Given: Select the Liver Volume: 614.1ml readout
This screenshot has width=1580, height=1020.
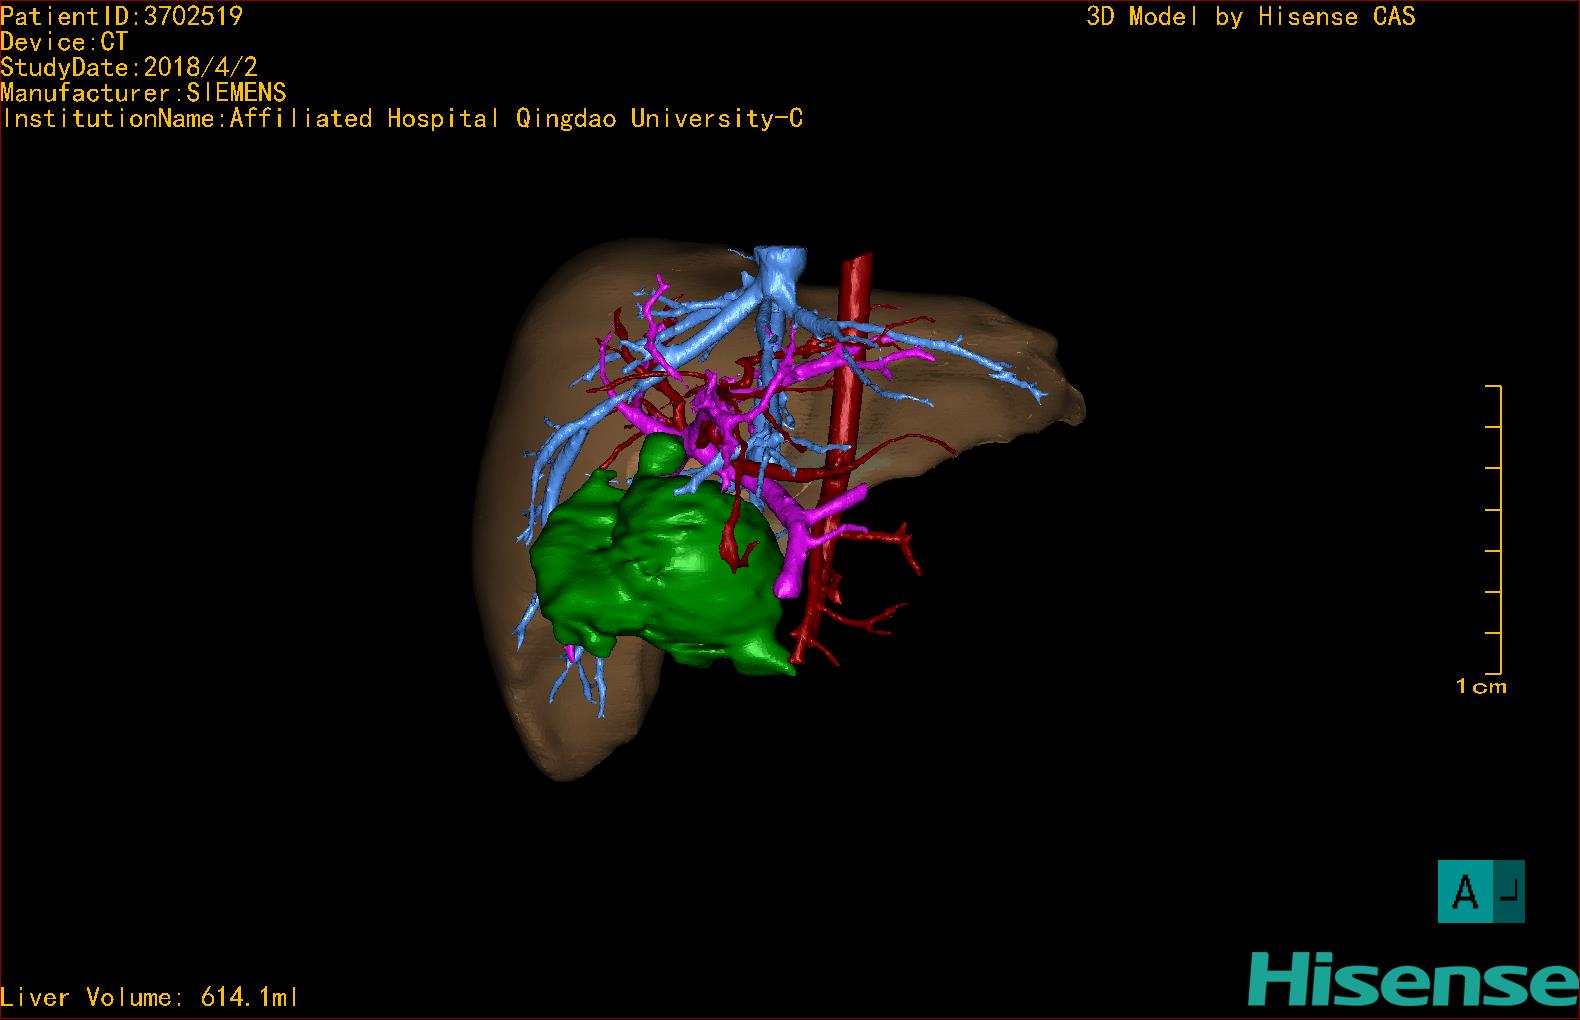Looking at the screenshot, I should (149, 997).
